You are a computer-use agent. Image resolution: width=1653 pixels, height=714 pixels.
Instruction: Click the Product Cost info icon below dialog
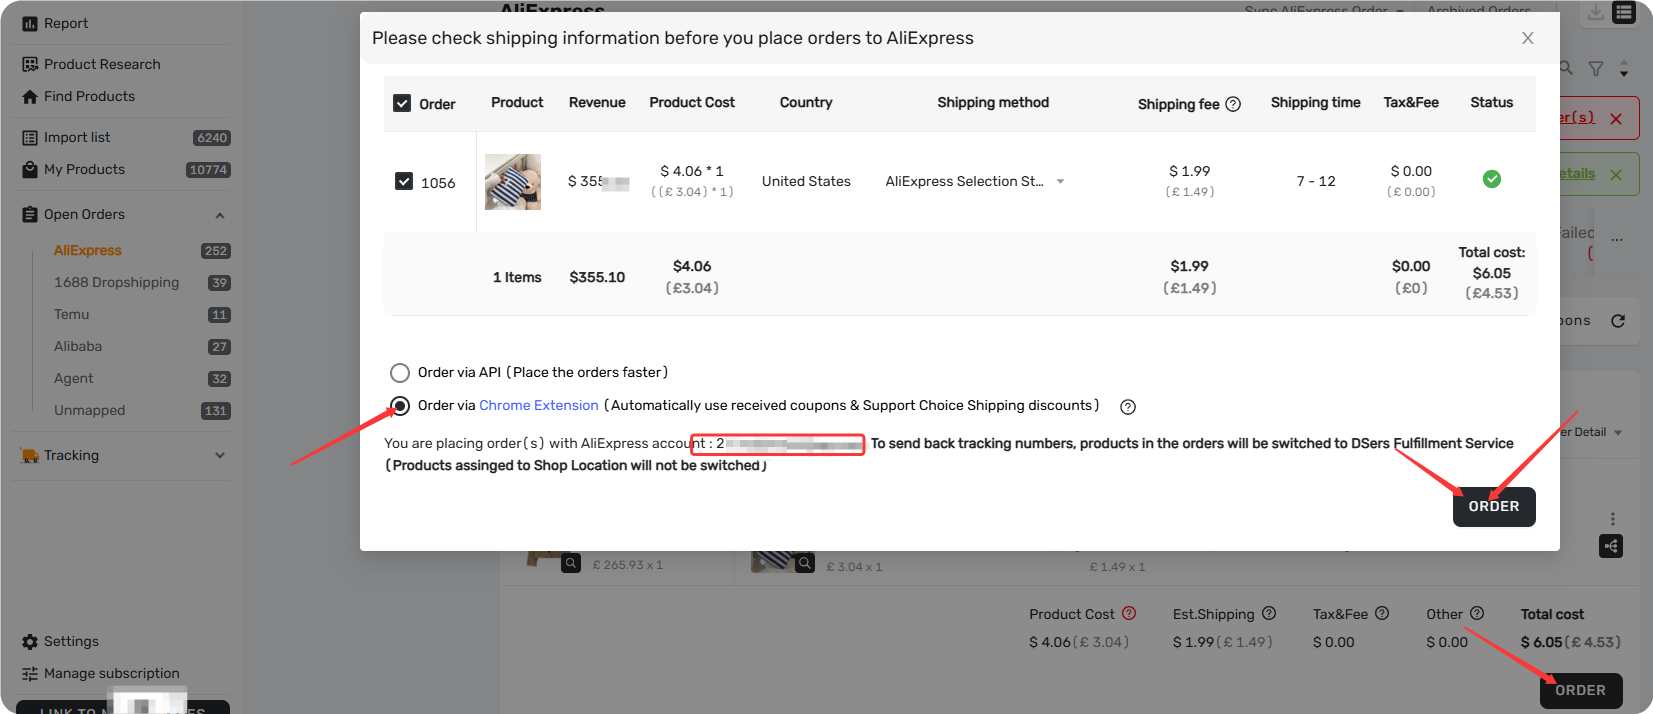(x=1129, y=613)
